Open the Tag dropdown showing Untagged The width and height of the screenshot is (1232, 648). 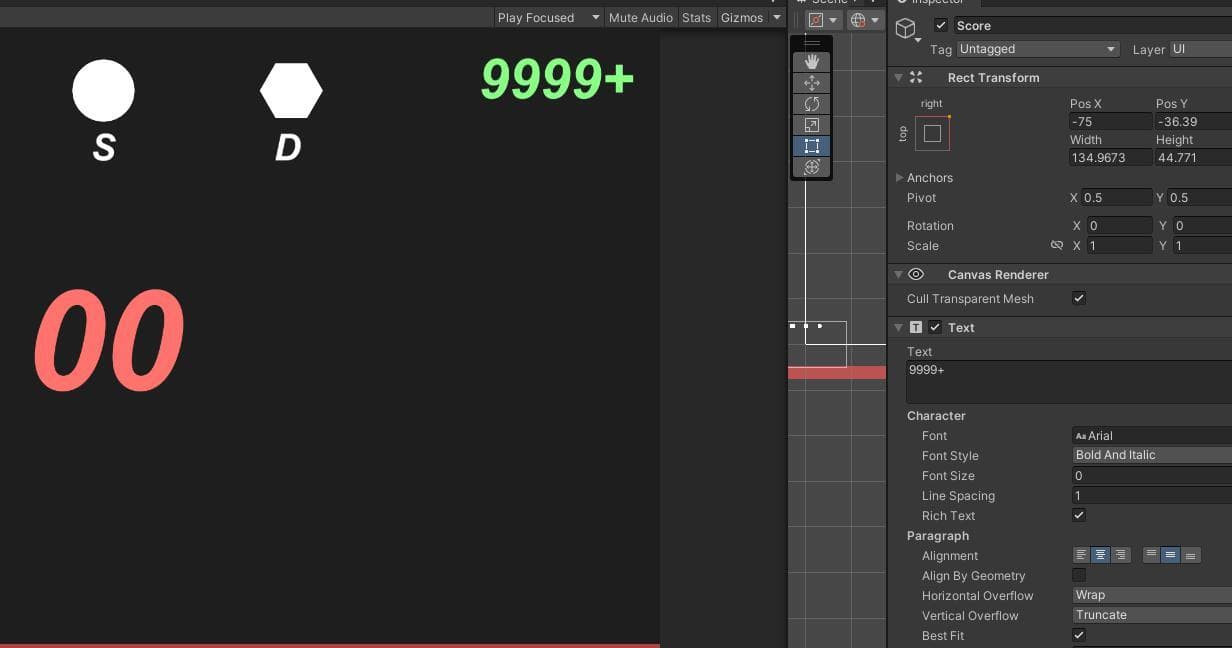tap(1037, 49)
